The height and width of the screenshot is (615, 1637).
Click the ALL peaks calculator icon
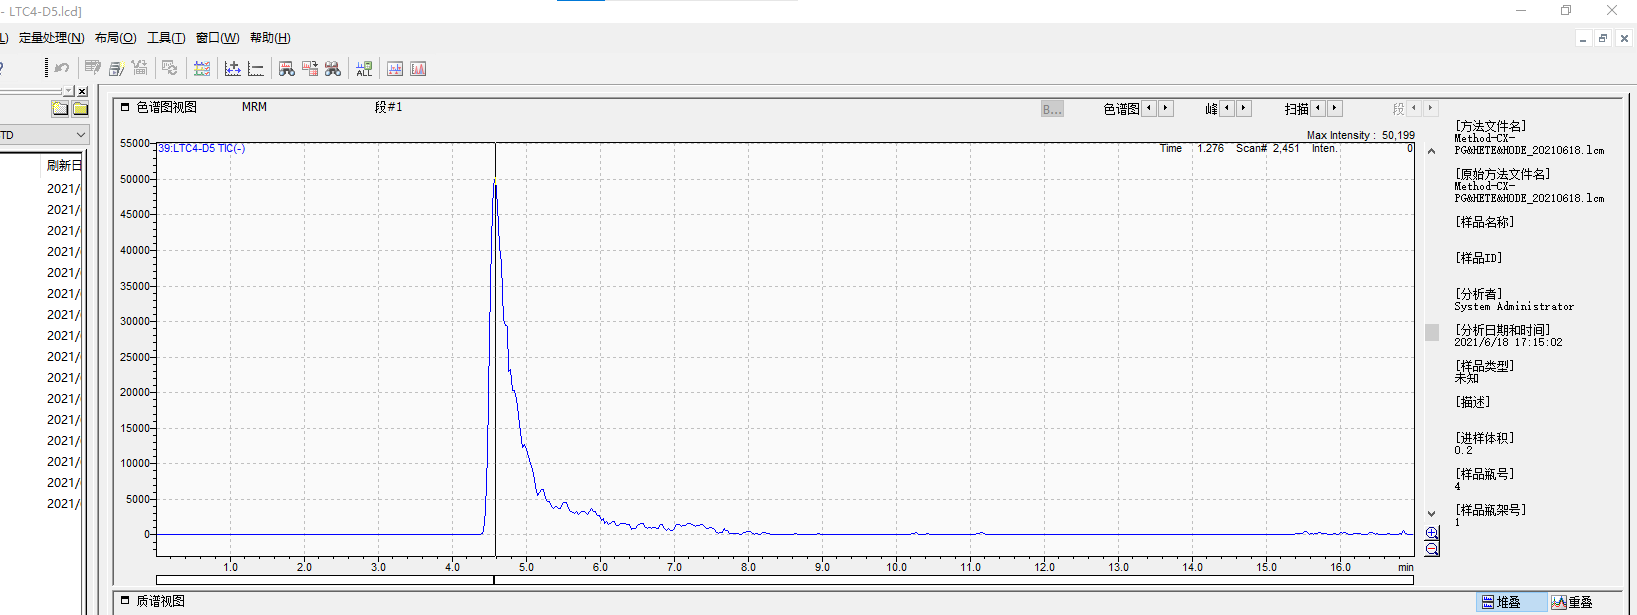[364, 68]
